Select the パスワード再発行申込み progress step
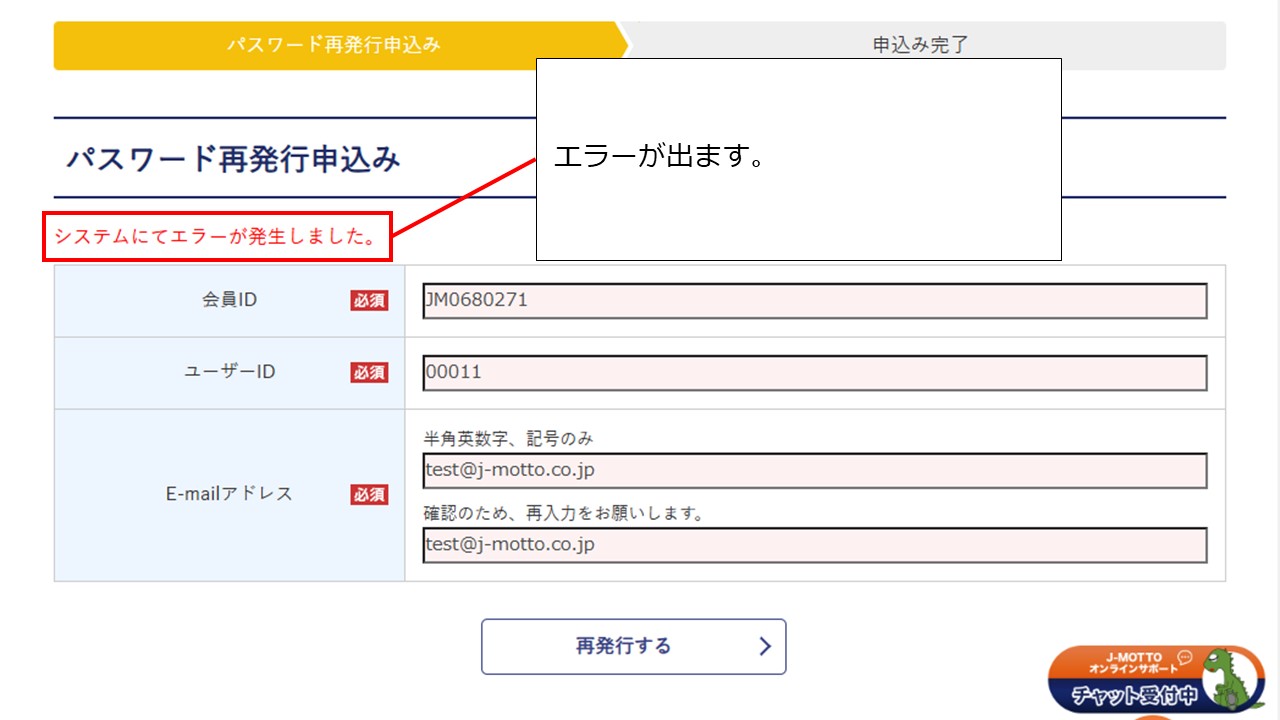The width and height of the screenshot is (1280, 720). [x=333, y=45]
